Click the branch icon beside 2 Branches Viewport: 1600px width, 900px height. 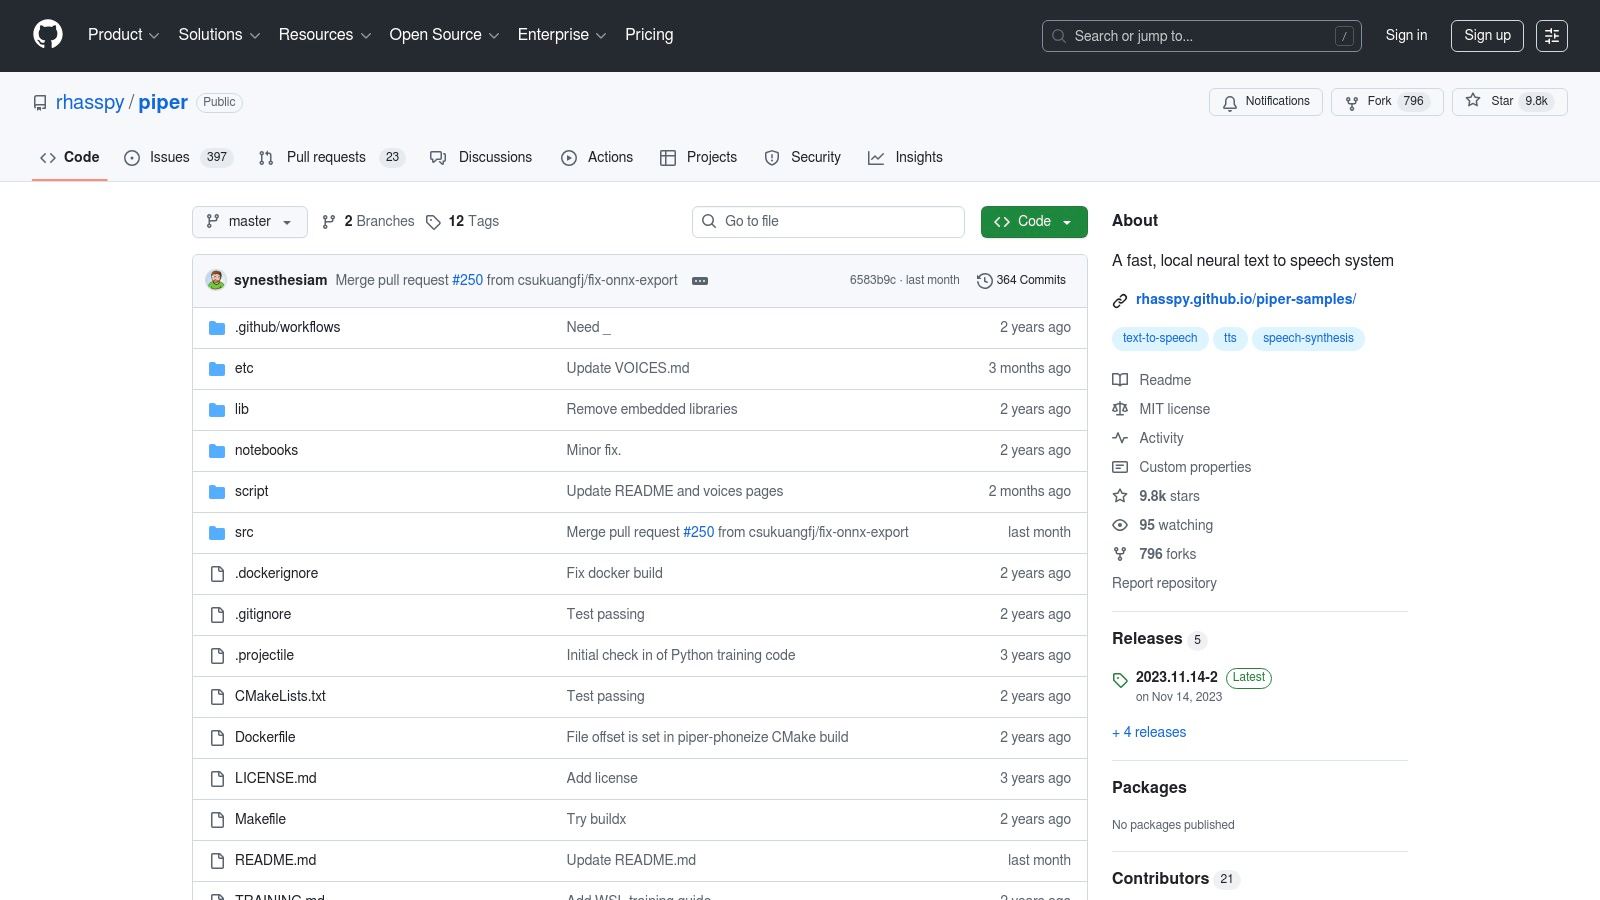tap(329, 222)
